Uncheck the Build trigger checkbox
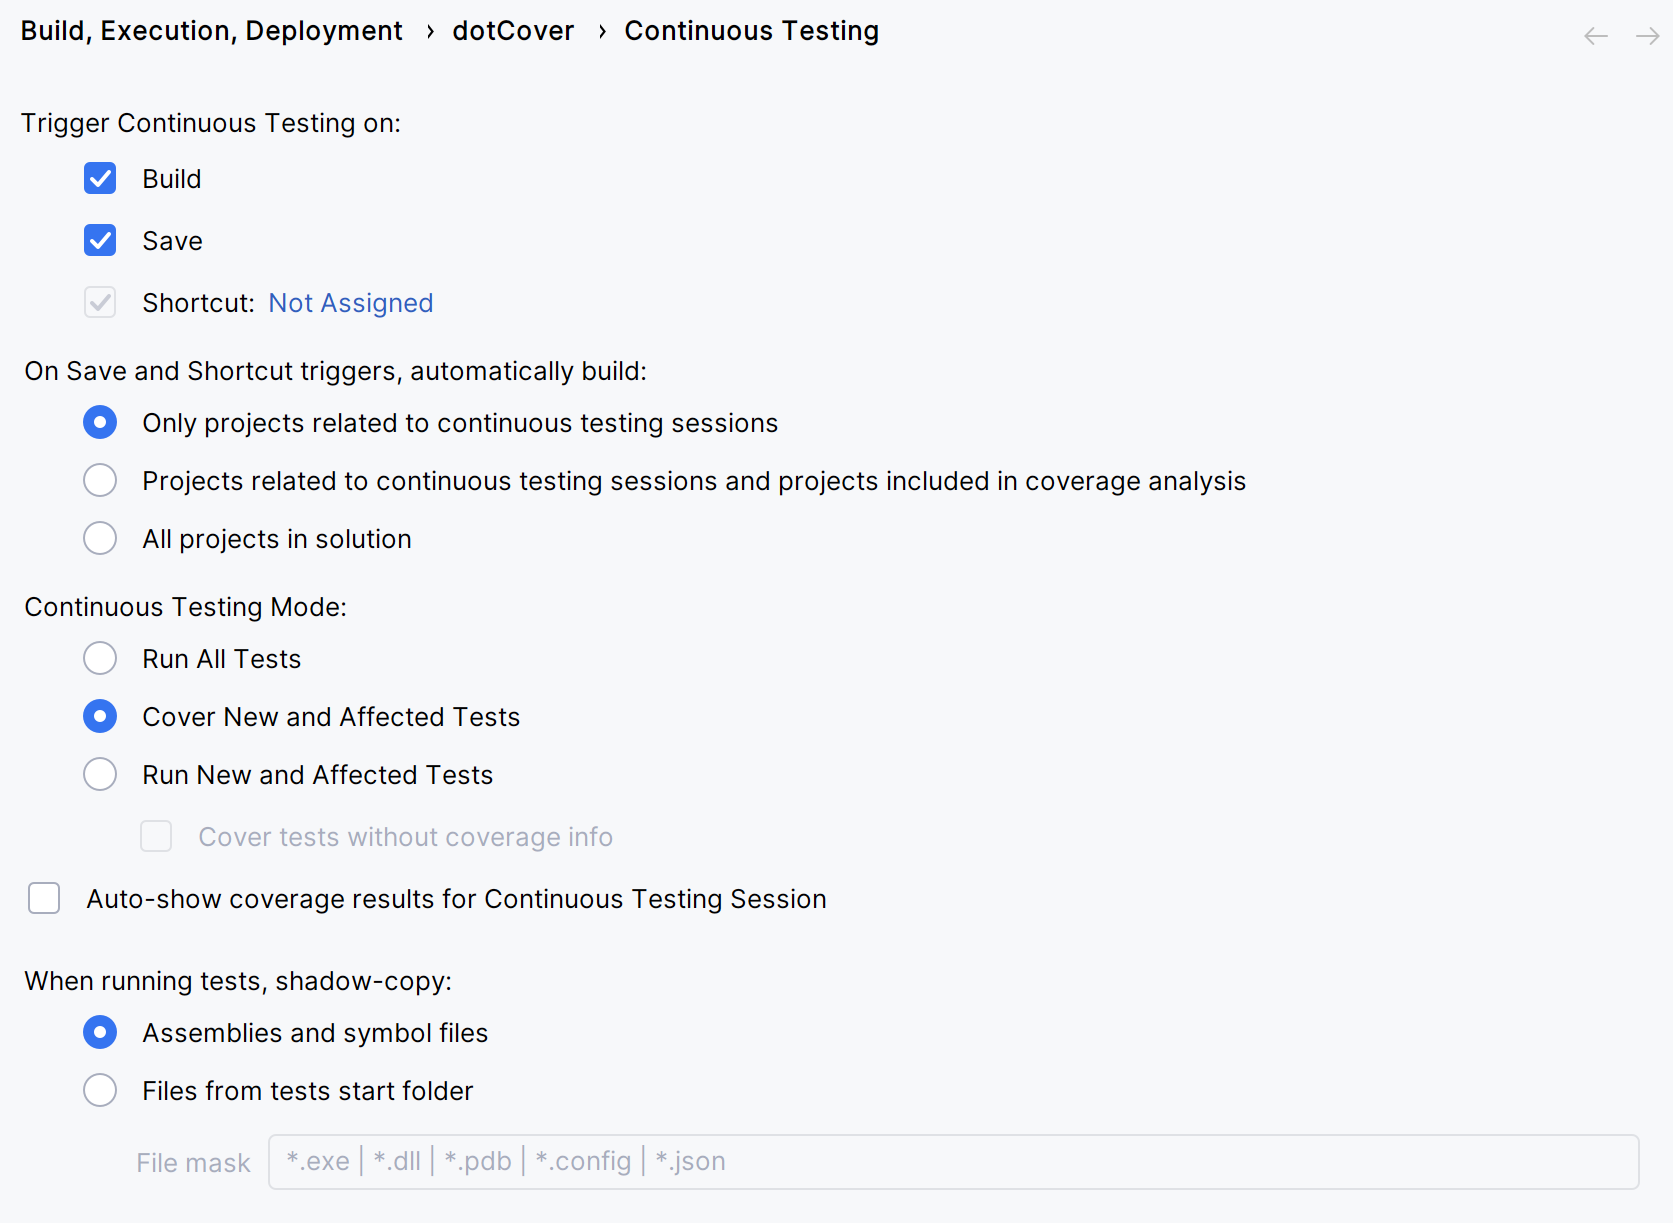This screenshot has height=1223, width=1673. point(100,178)
